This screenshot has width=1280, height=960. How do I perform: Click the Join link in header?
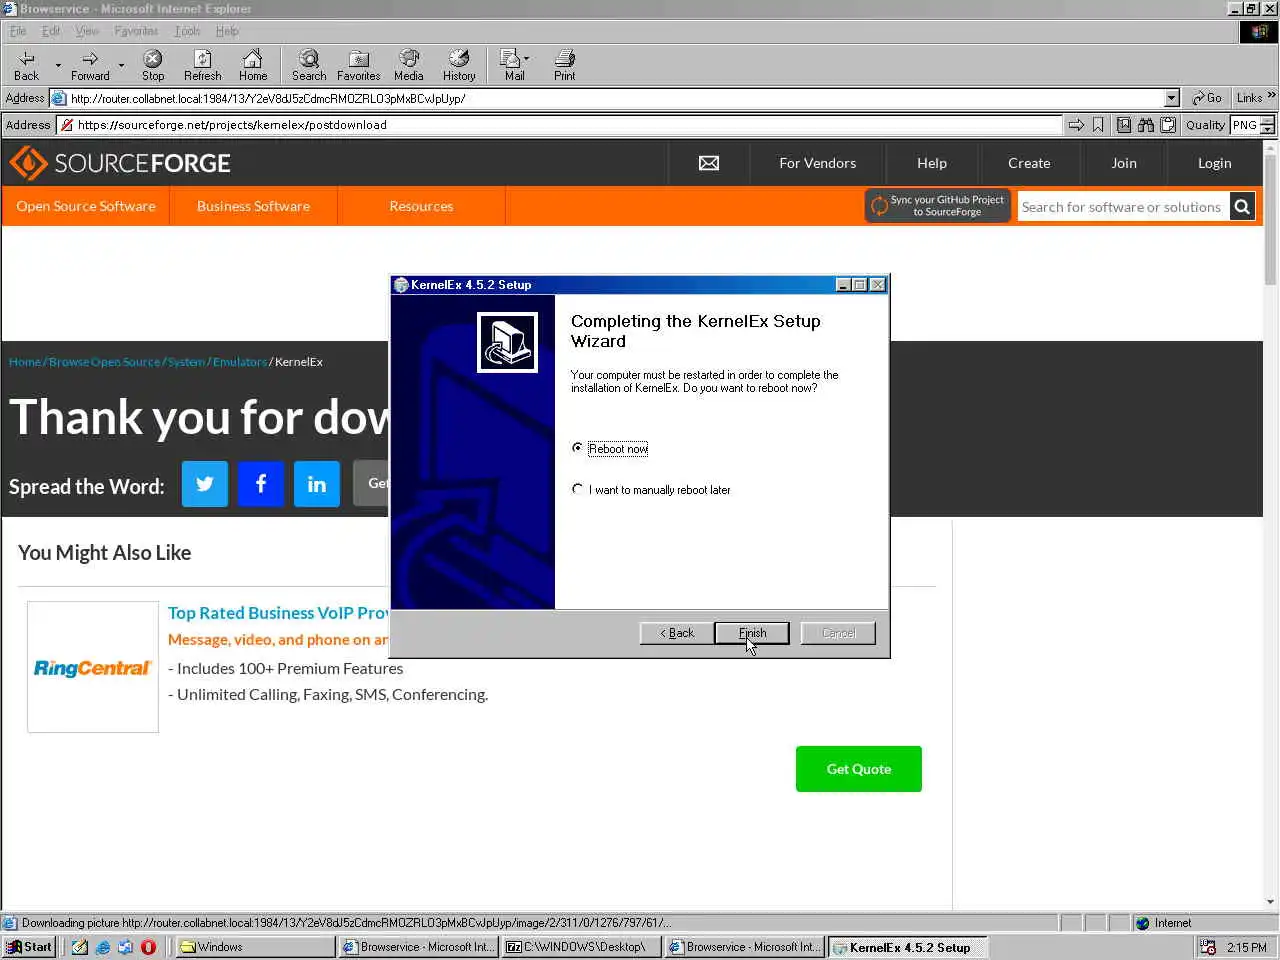(x=1124, y=163)
